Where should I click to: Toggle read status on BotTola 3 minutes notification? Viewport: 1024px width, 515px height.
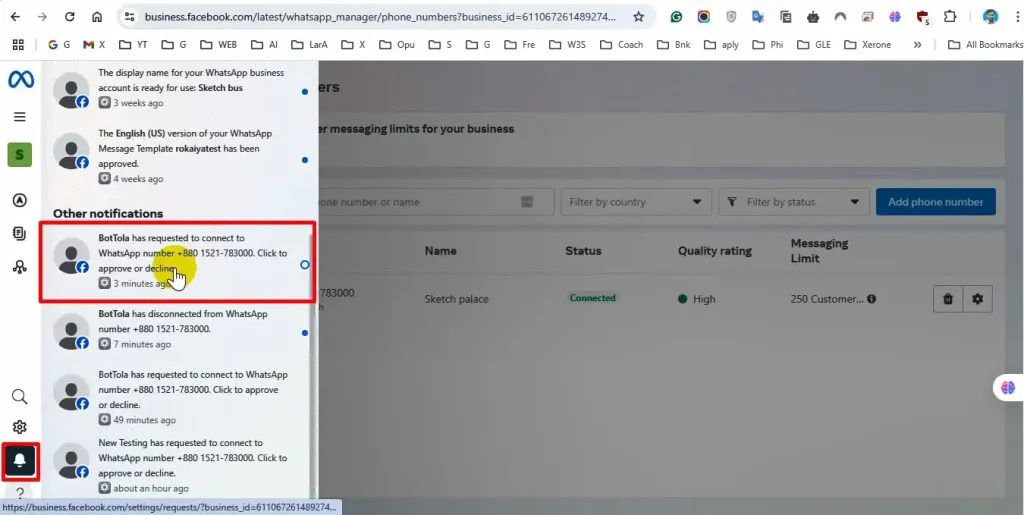pyautogui.click(x=305, y=265)
